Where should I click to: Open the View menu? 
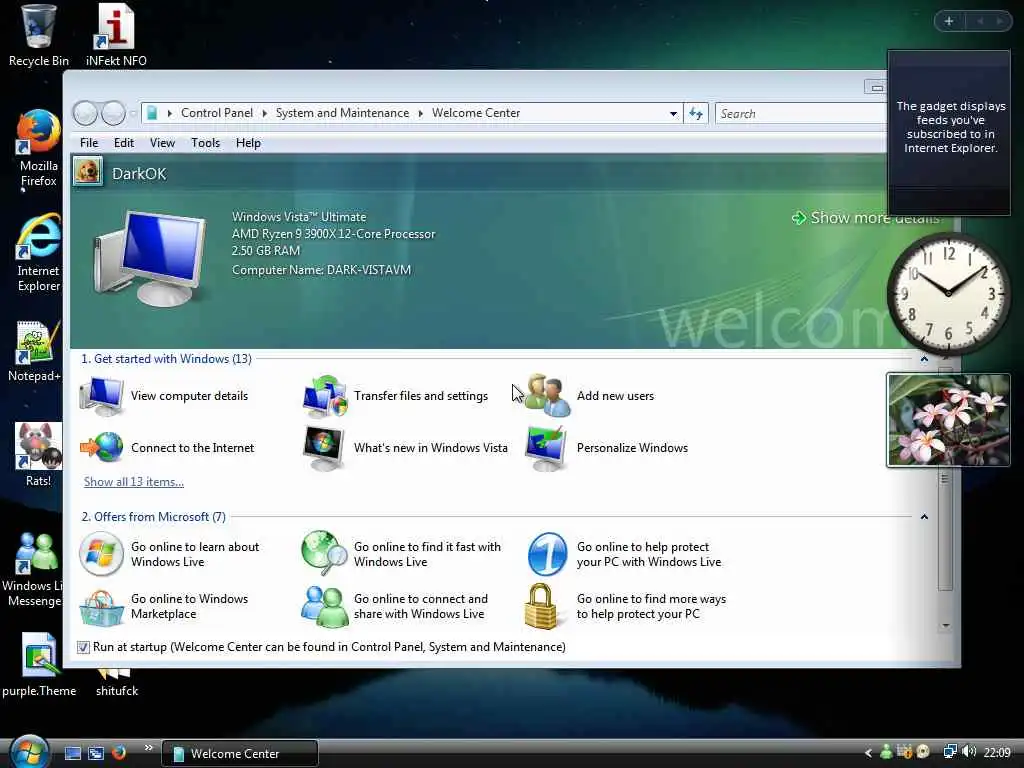pos(162,143)
